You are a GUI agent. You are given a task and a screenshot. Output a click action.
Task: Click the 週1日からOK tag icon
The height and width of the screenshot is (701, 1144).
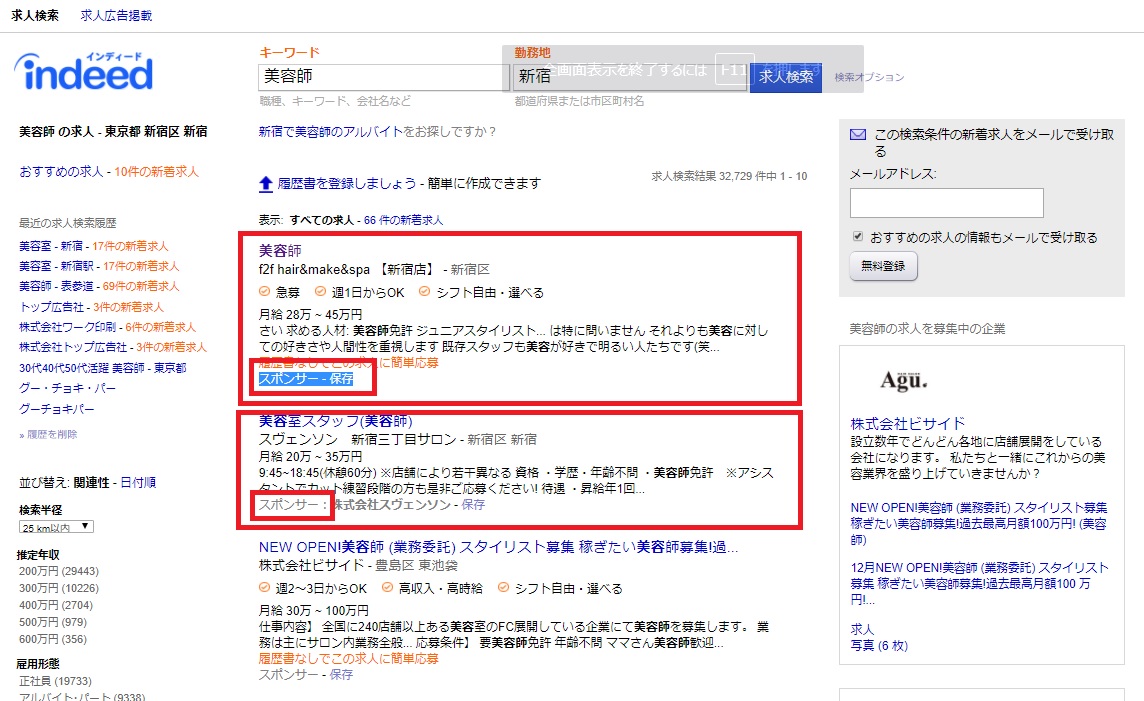point(320,292)
